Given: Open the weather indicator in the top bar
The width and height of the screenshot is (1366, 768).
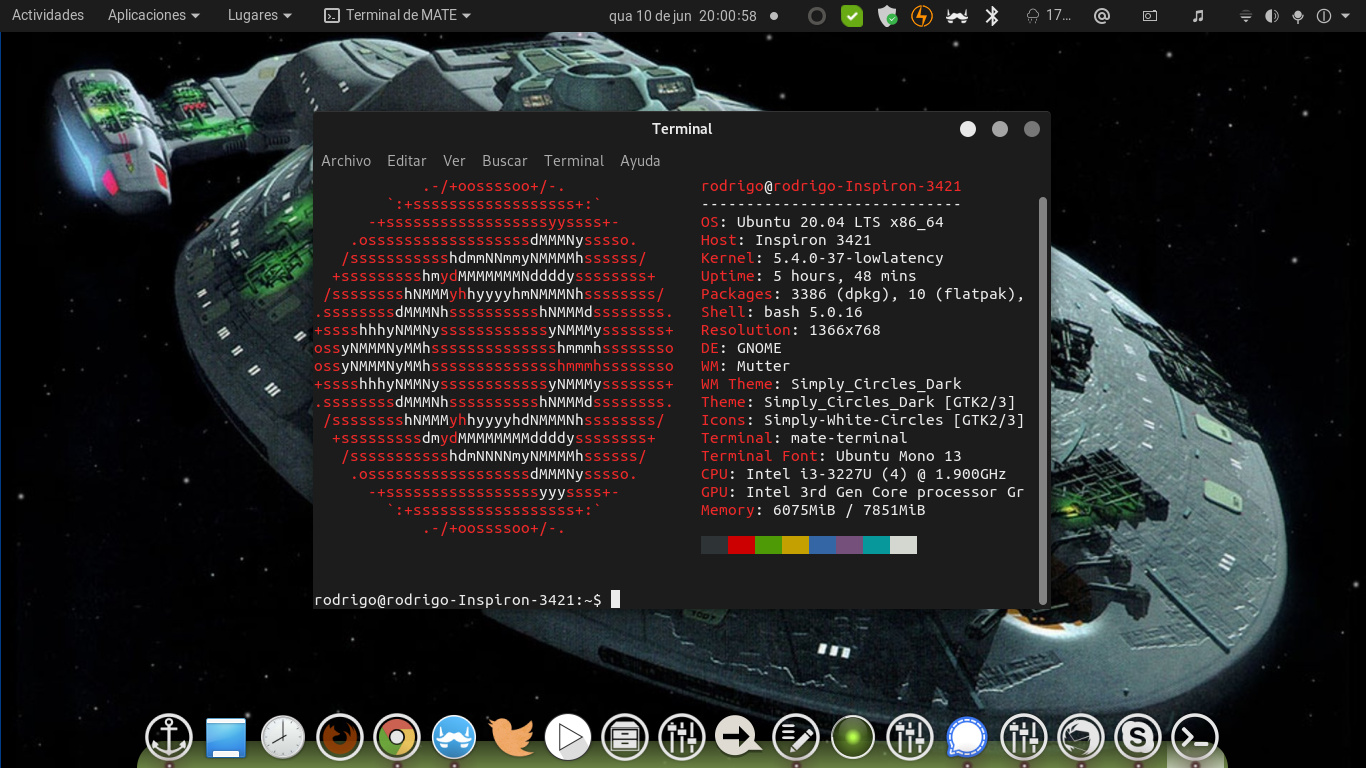Looking at the screenshot, I should (1047, 16).
